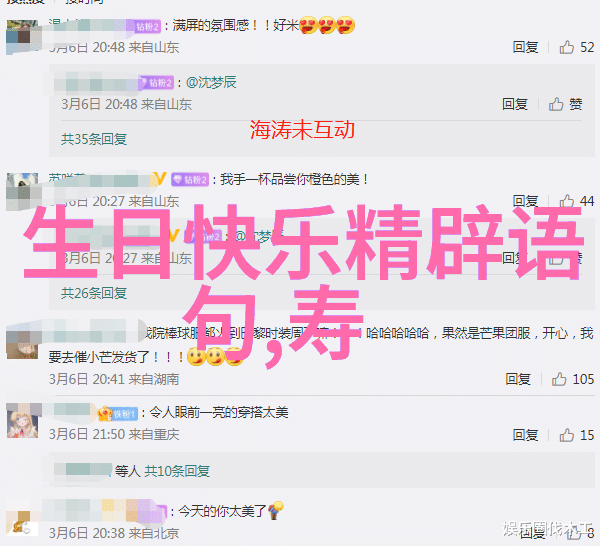Image resolution: width=600 pixels, height=546 pixels.
Task: Like the Hunan comment with 105 likes
Action: point(559,379)
